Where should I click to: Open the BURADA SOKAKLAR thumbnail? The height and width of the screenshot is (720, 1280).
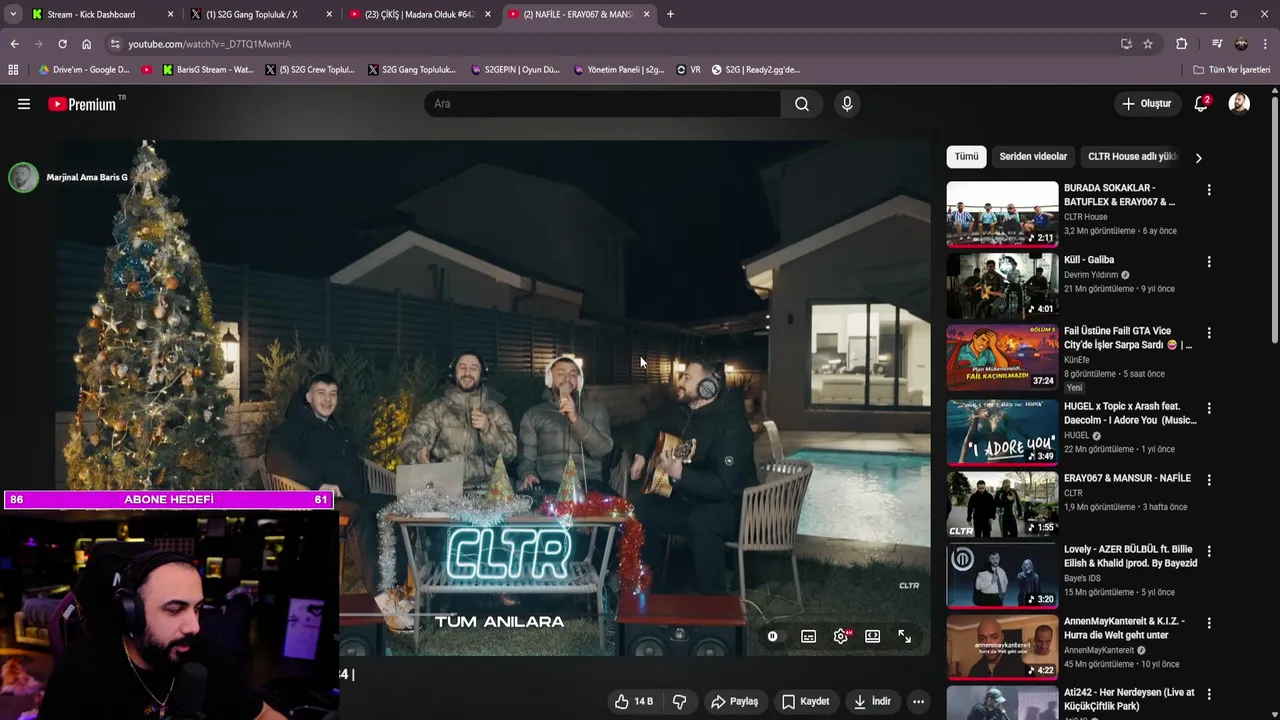coord(1002,213)
